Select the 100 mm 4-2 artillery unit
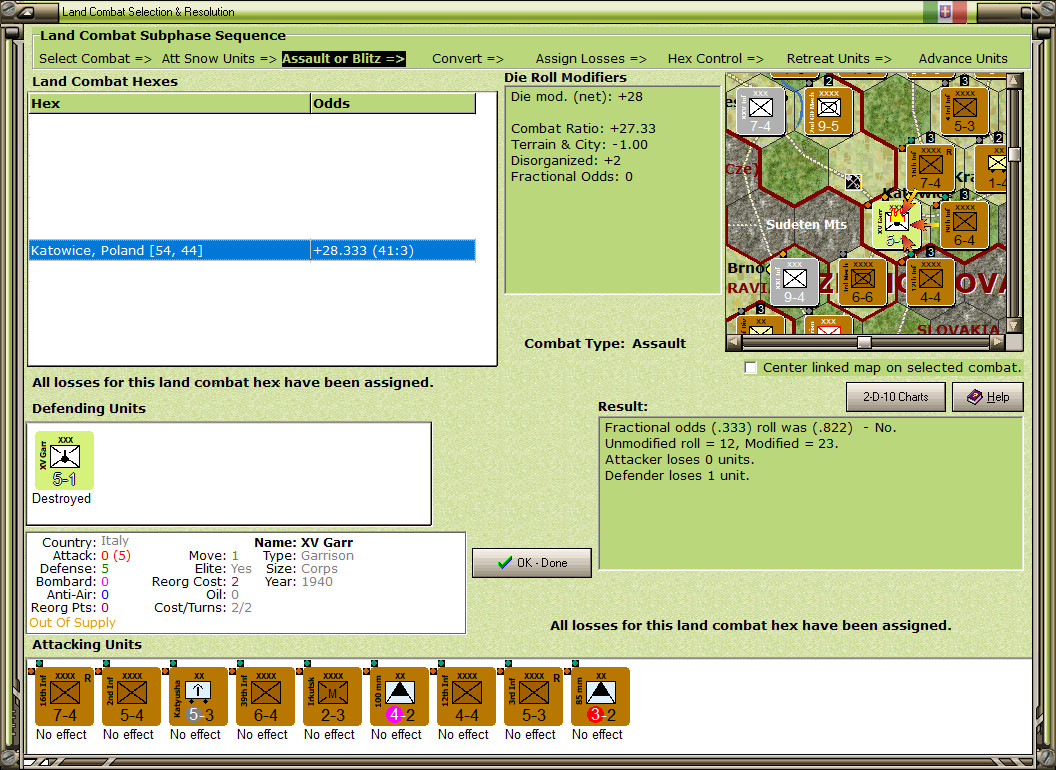 (x=399, y=697)
